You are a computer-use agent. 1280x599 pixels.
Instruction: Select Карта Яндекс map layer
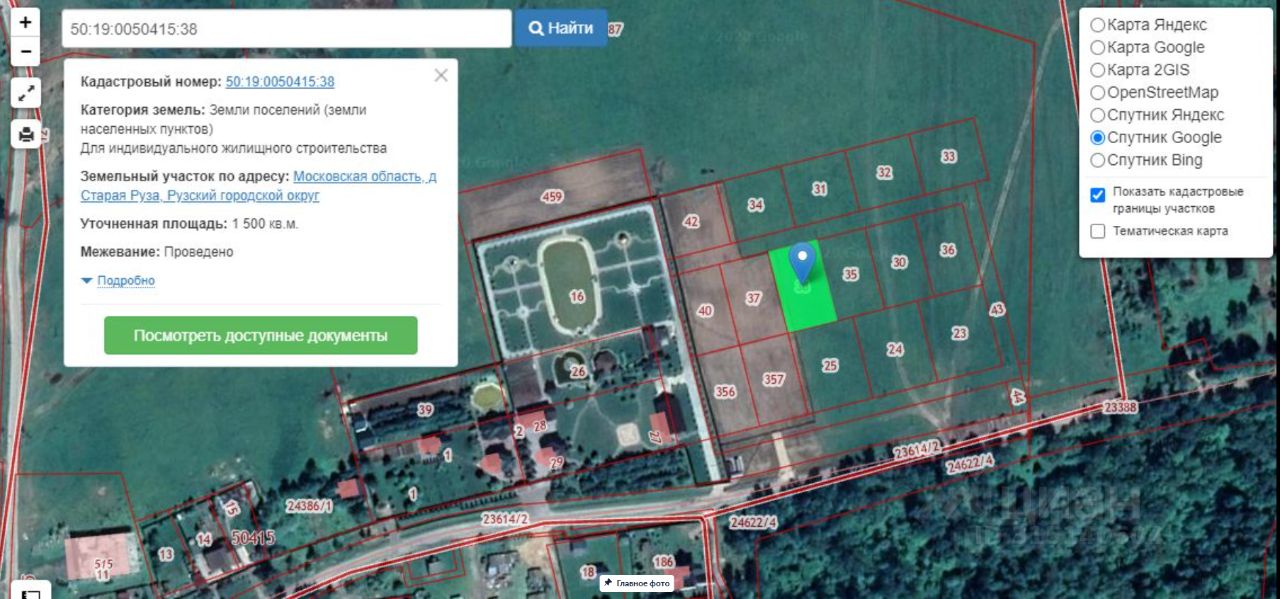(1097, 25)
